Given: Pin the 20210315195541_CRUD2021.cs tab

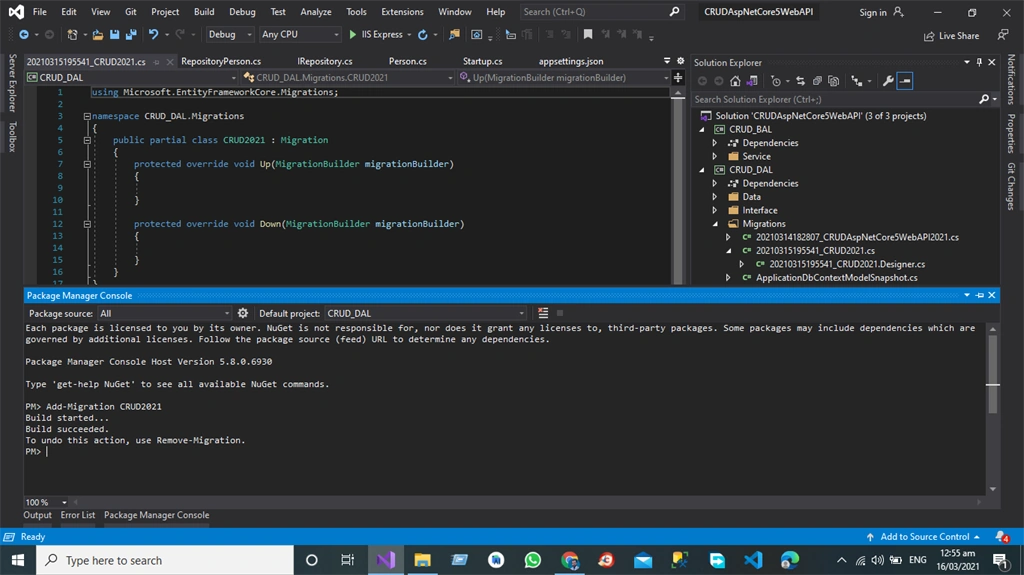Looking at the screenshot, I should [x=156, y=62].
